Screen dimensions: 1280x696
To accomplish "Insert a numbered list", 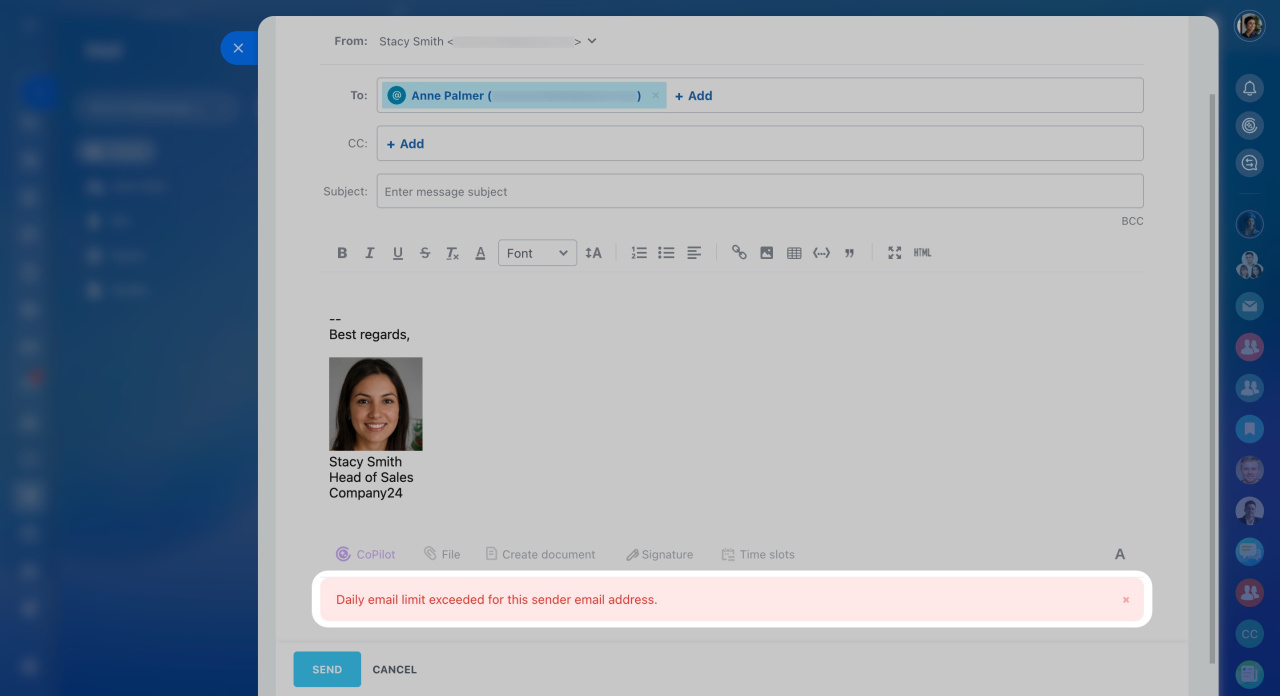I will 639,253.
